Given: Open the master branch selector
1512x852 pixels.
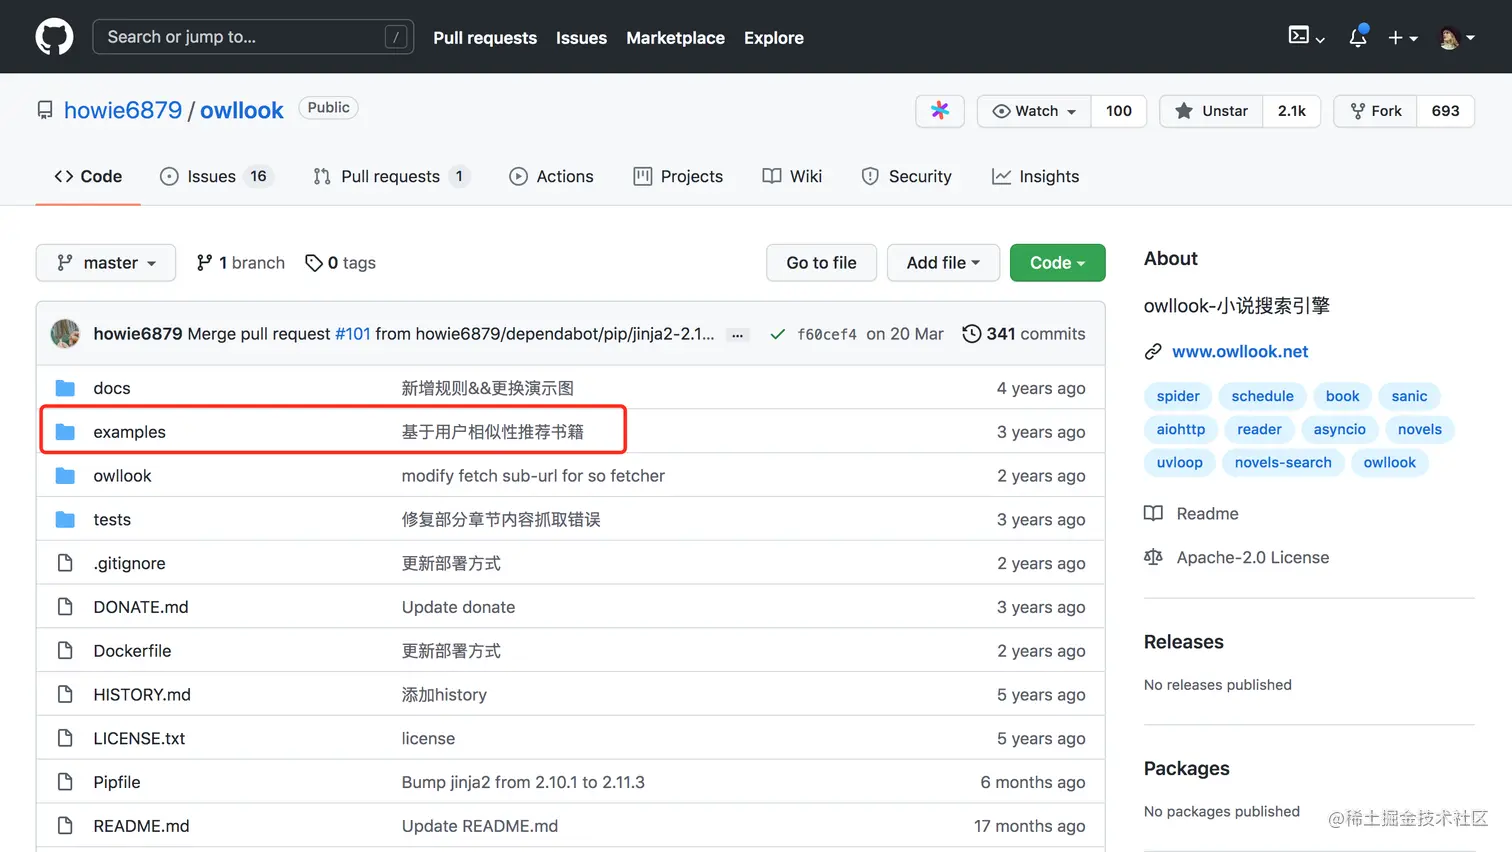Looking at the screenshot, I should tap(106, 263).
